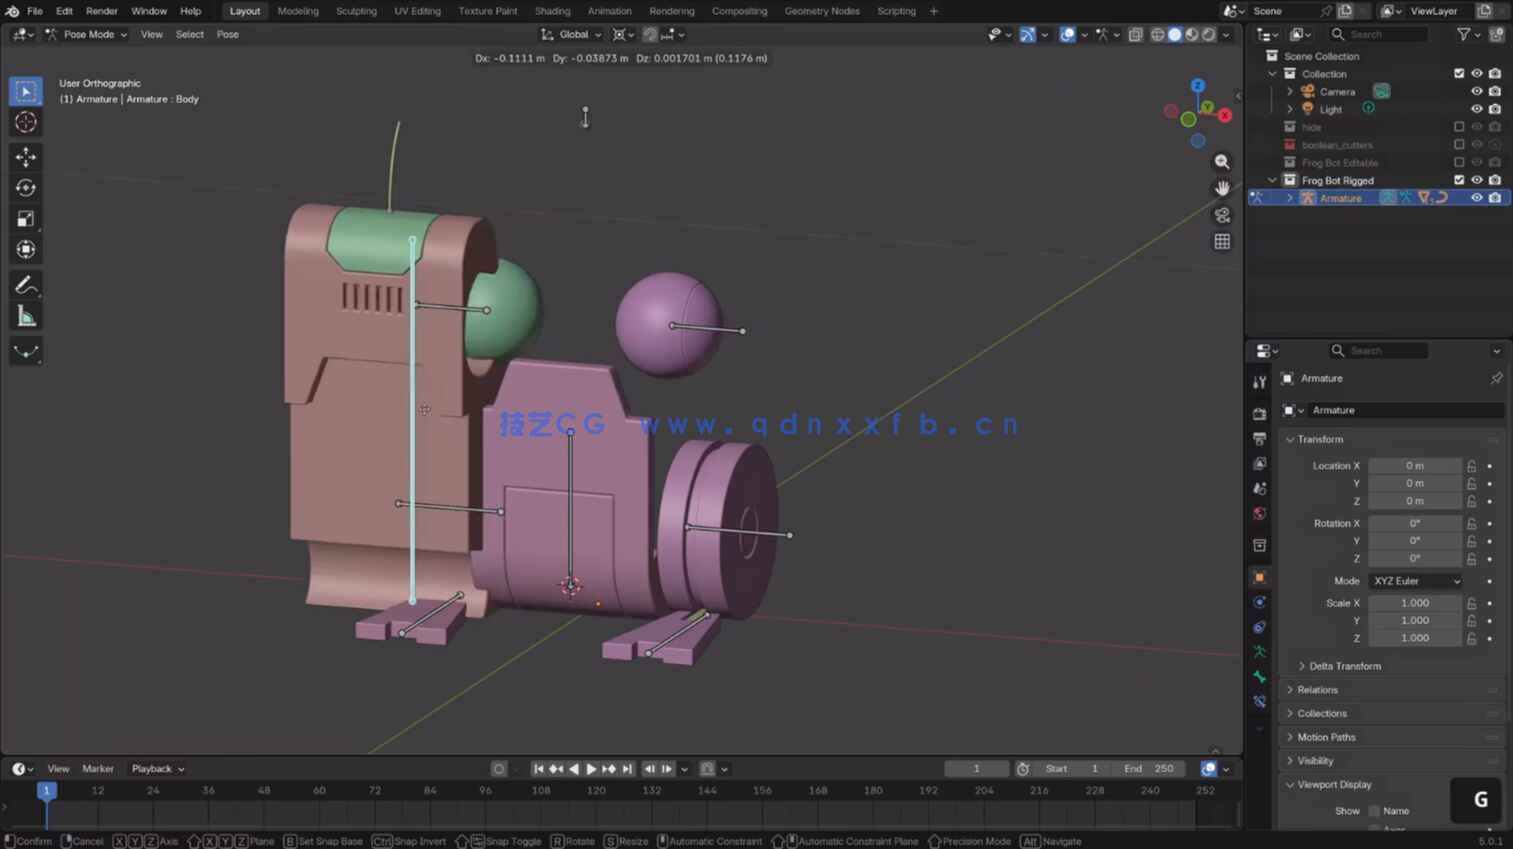Select the Cursor tool below Select Box
This screenshot has width=1513, height=849.
click(x=25, y=122)
